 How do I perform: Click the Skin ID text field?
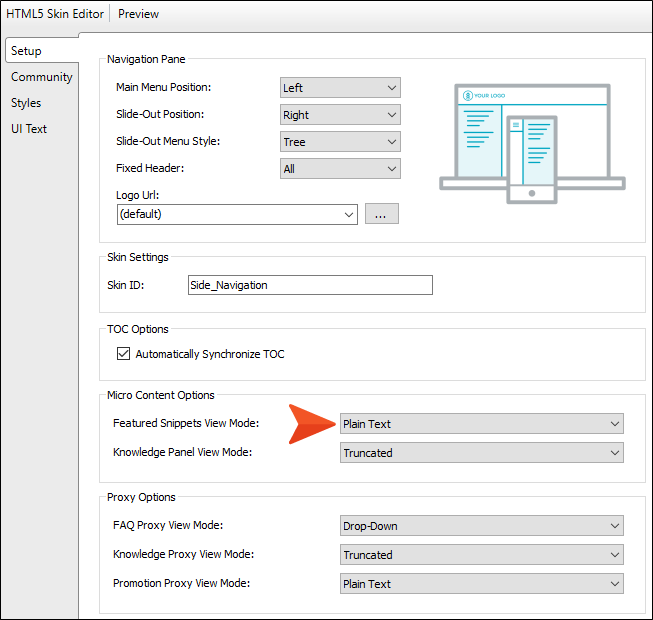tap(310, 285)
